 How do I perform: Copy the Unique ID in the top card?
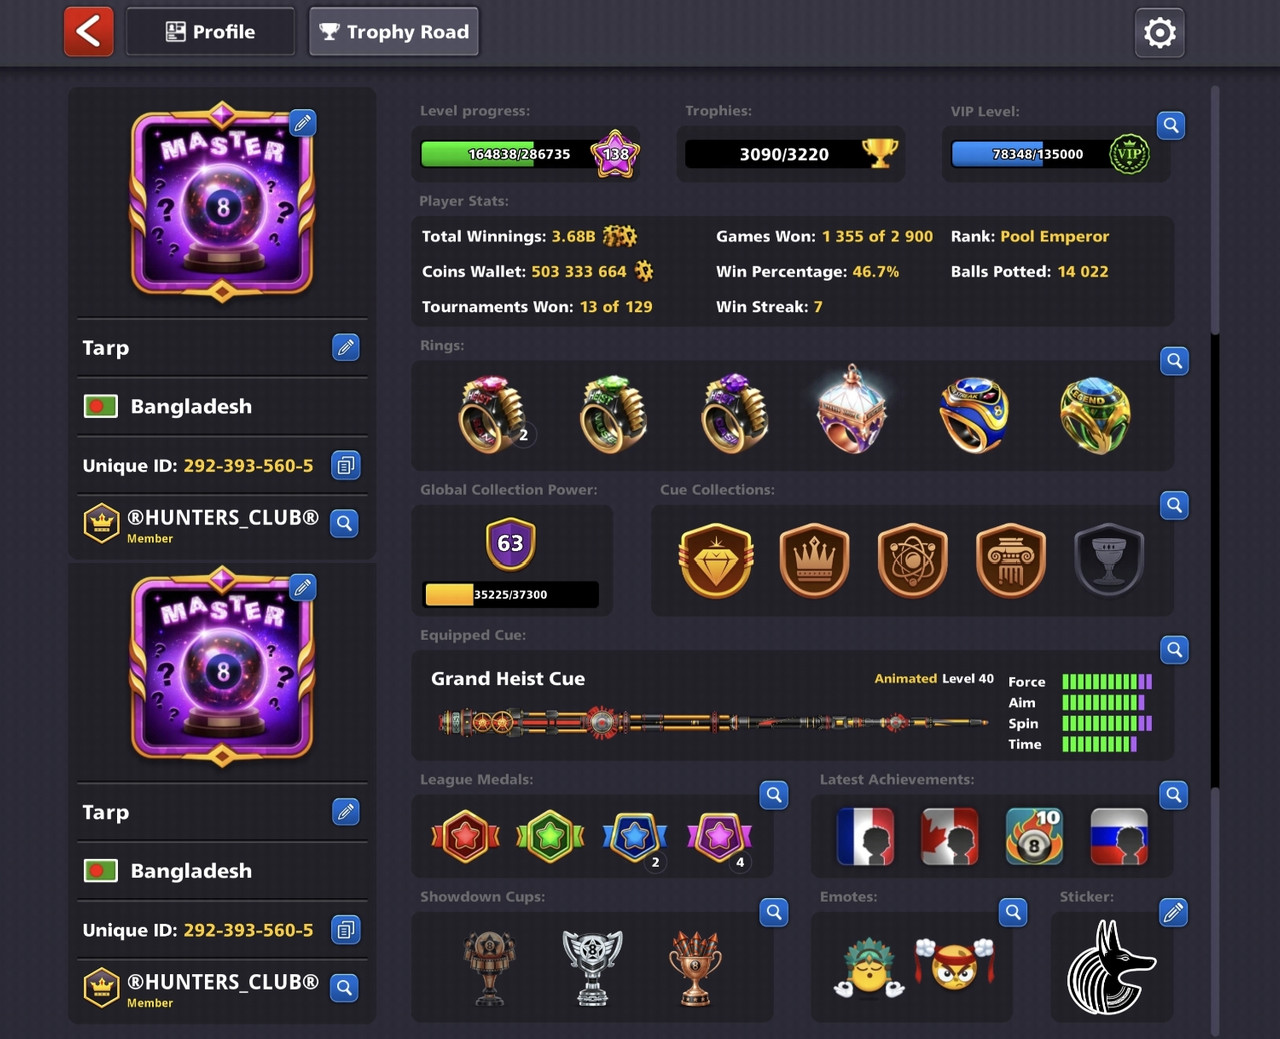[346, 465]
